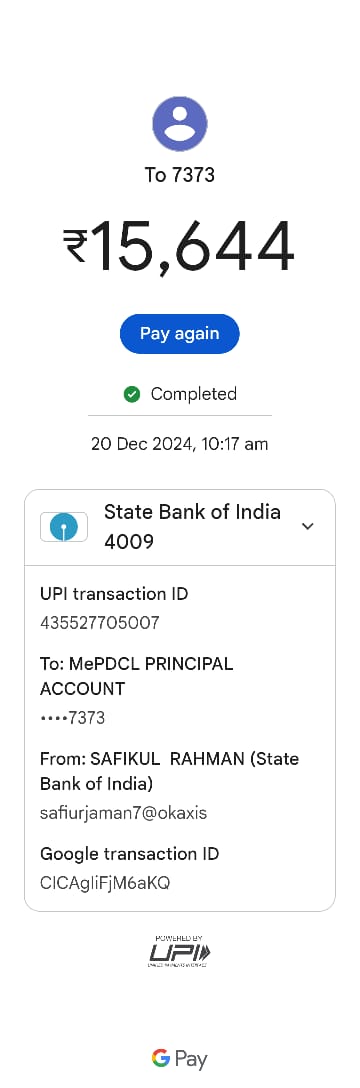Tap the Completed status text
Screen dimensions: 360x1088
(194, 394)
